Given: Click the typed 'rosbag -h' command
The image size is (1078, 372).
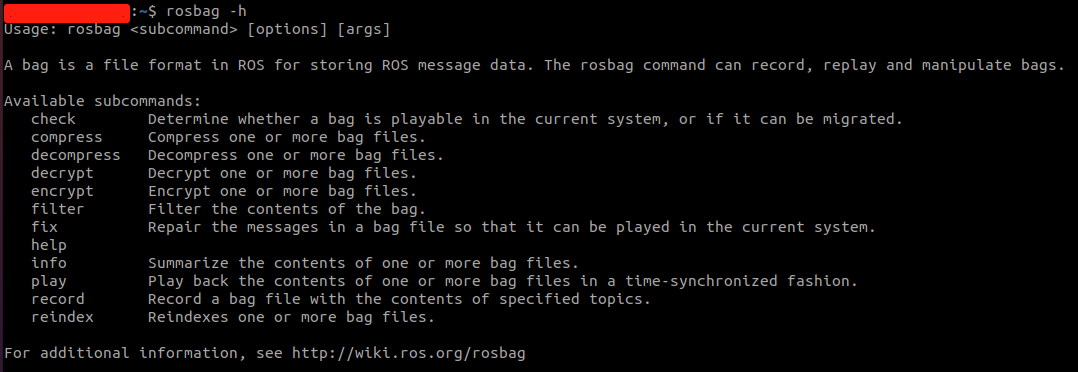Looking at the screenshot, I should click(x=206, y=11).
